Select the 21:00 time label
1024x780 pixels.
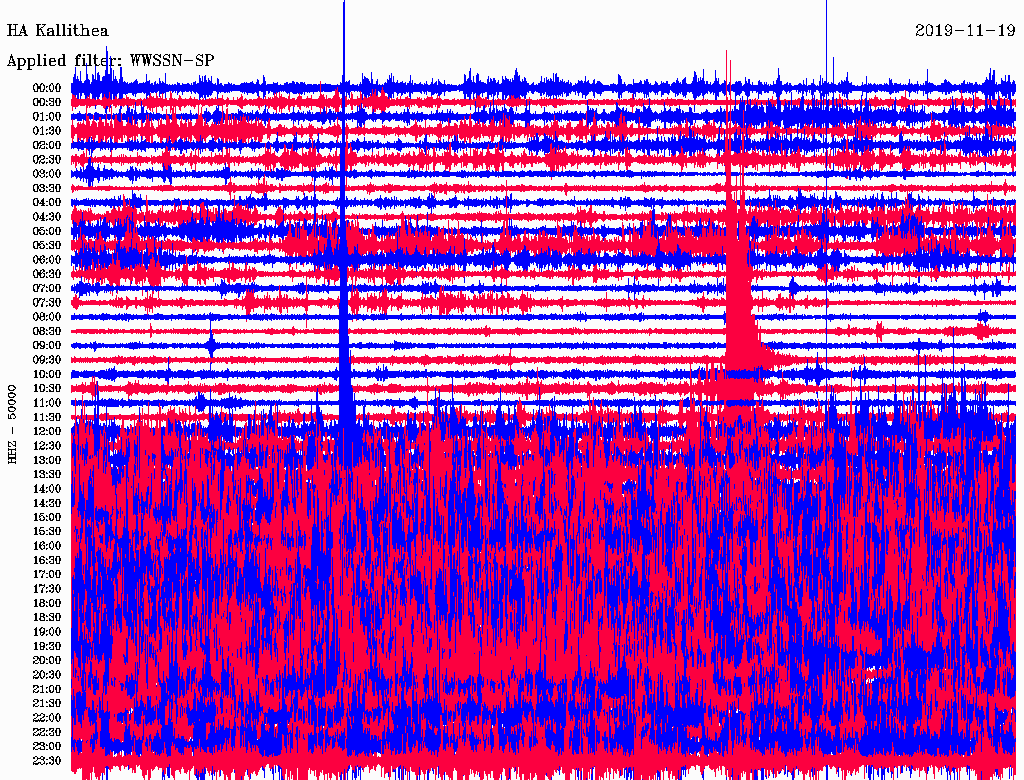click(x=47, y=690)
